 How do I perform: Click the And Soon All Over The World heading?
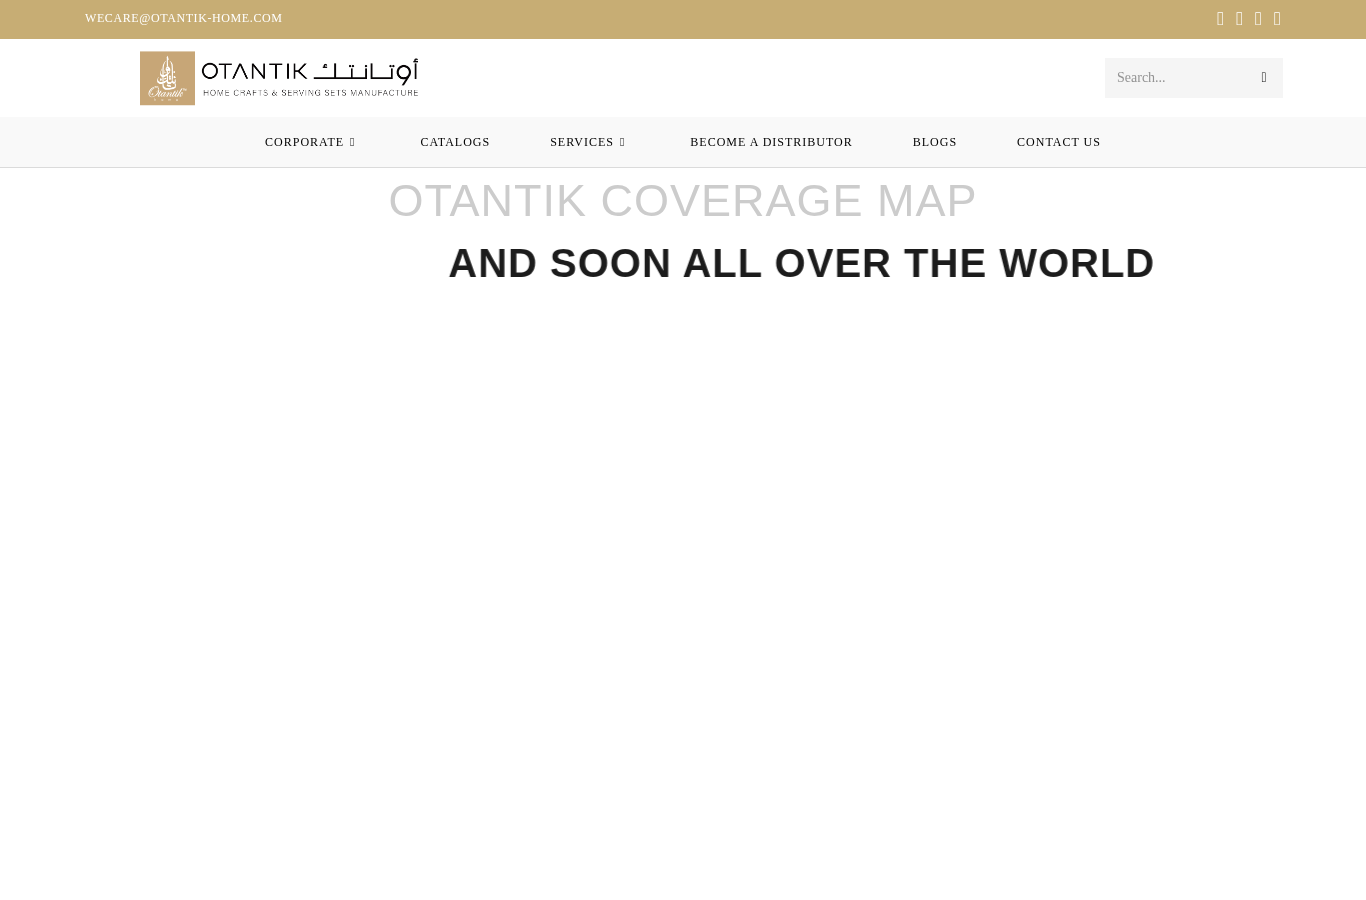tap(801, 264)
